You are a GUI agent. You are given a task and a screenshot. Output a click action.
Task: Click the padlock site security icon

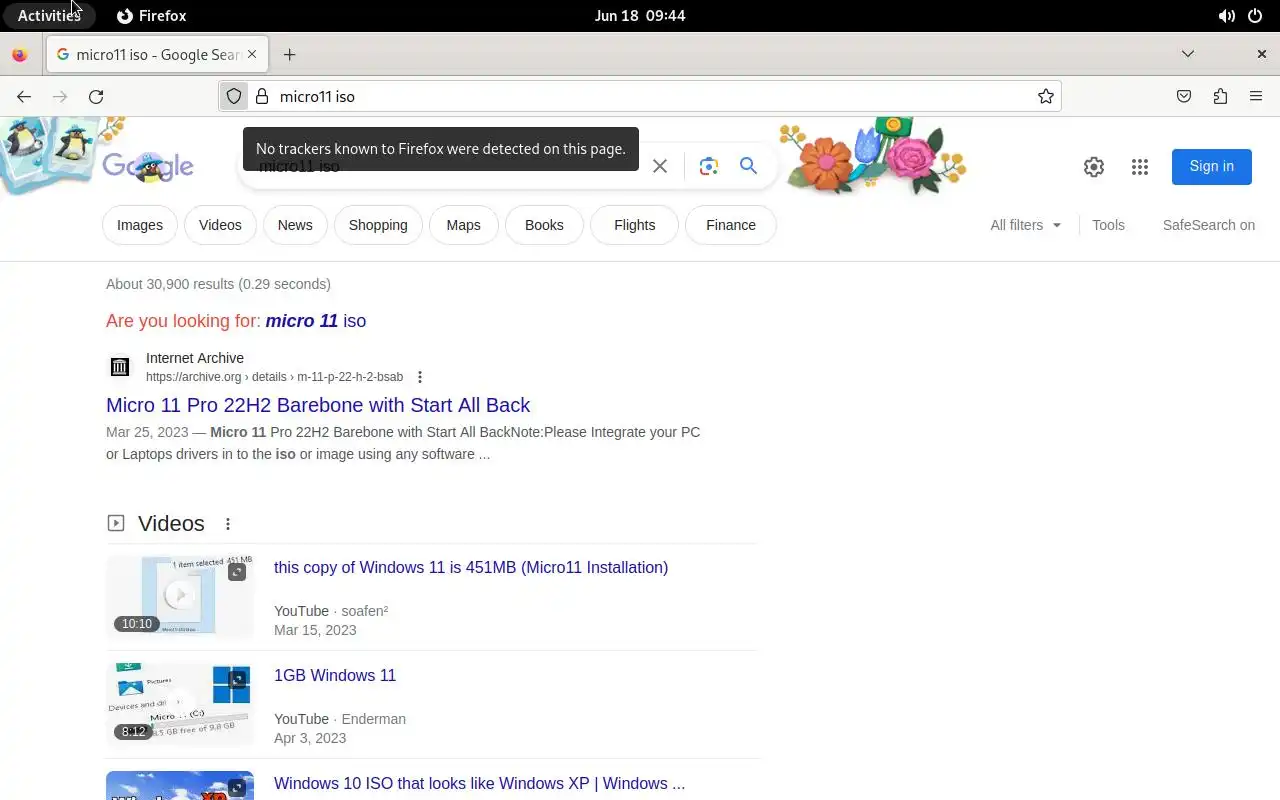(262, 96)
